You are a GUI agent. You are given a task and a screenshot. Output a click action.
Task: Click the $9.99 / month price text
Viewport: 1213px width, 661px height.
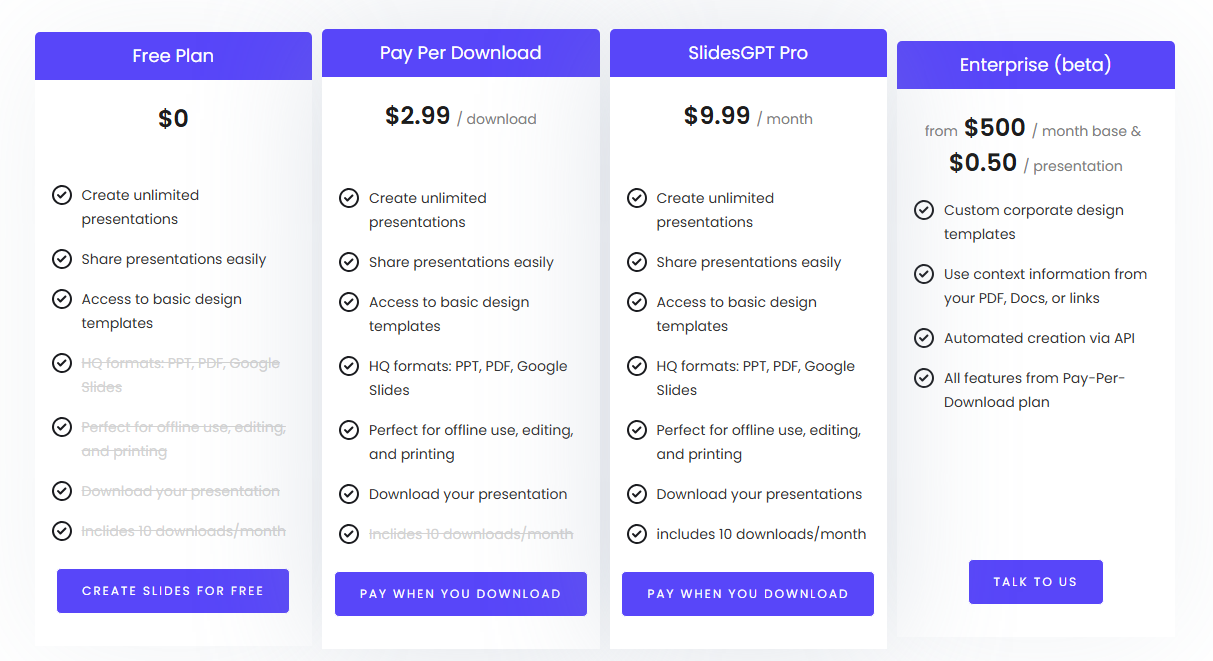point(748,116)
